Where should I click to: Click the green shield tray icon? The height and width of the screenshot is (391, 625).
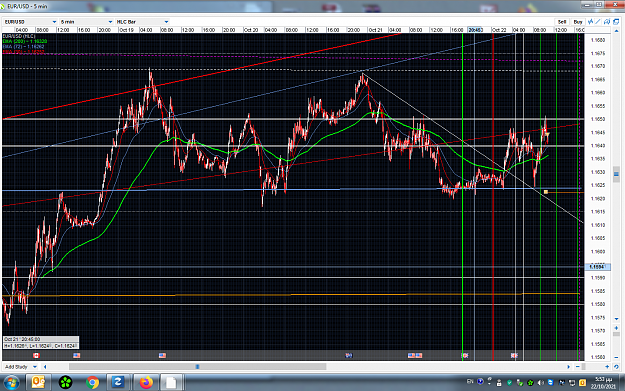(x=509, y=383)
